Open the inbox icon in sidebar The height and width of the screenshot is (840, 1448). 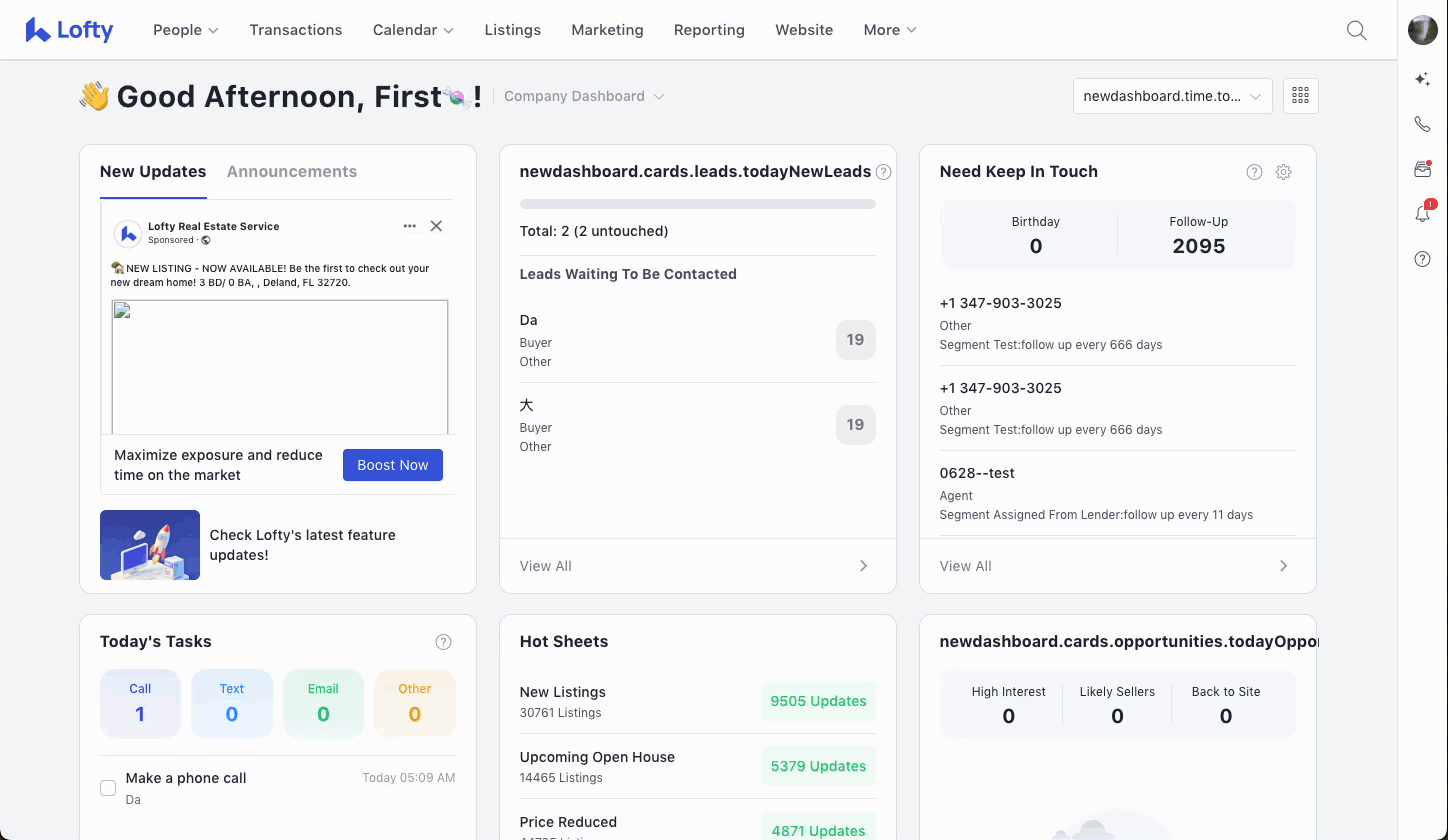pos(1422,169)
